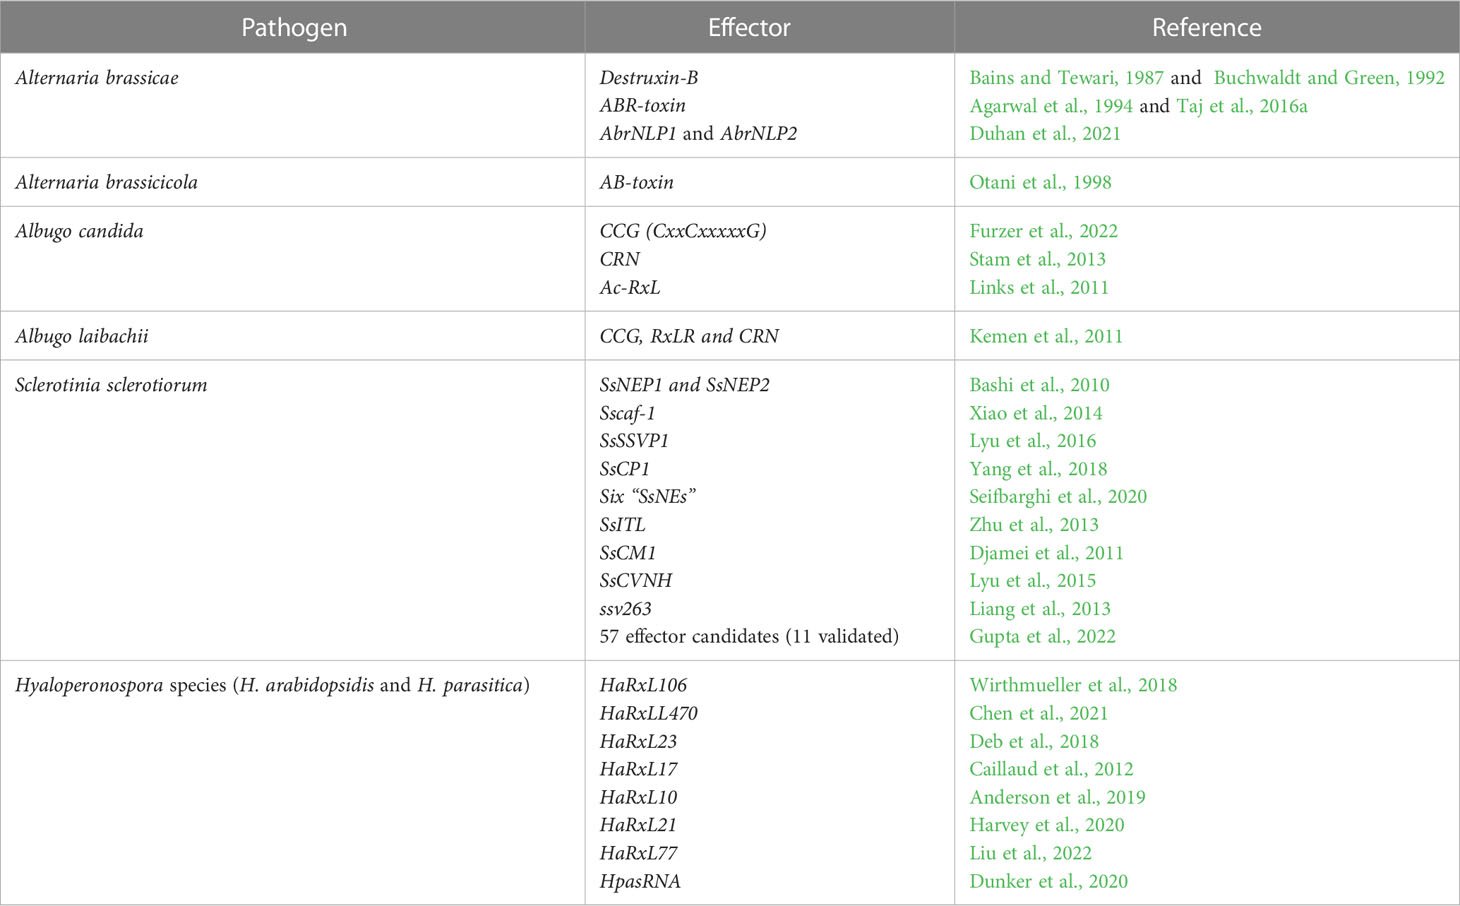This screenshot has height=906, width=1460.
Task: Follow the Agarwal et al., 1994 link
Action: (1051, 106)
